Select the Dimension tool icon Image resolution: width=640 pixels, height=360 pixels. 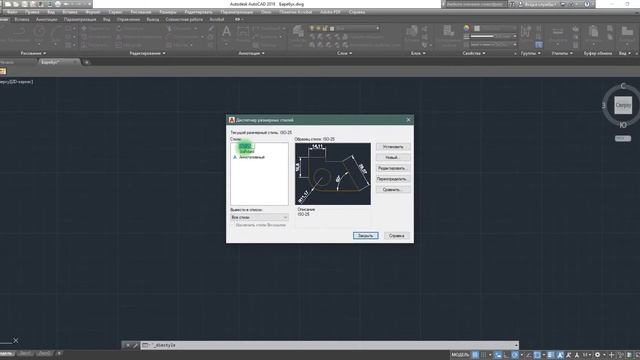[243, 32]
